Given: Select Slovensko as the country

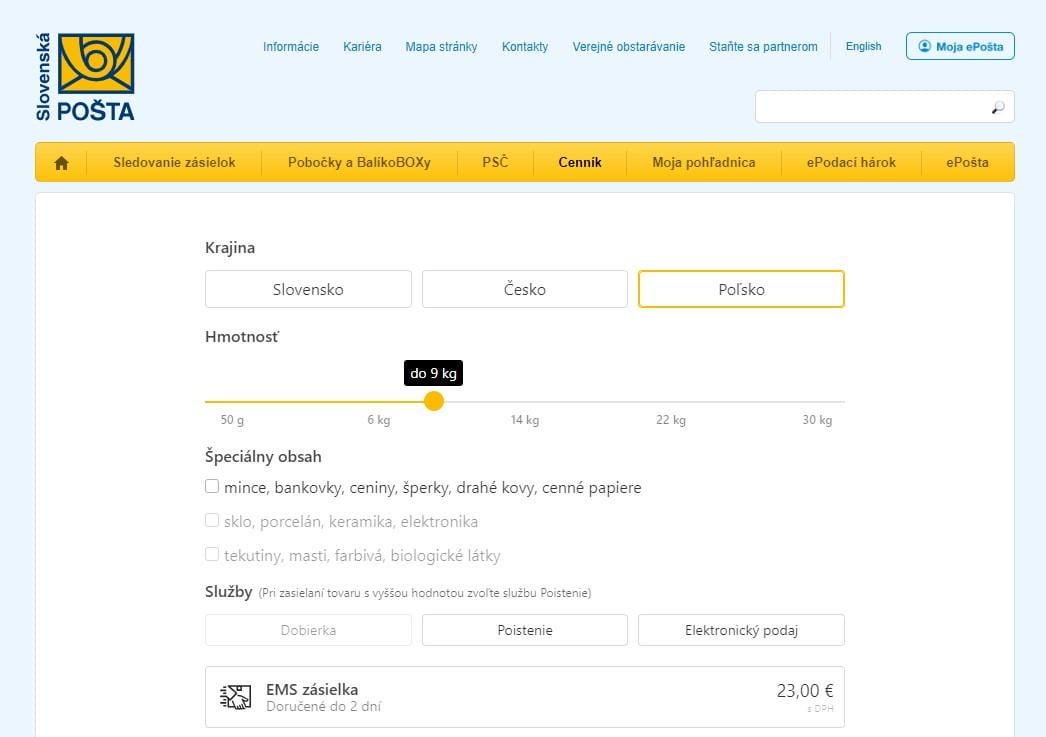Looking at the screenshot, I should click(x=308, y=289).
